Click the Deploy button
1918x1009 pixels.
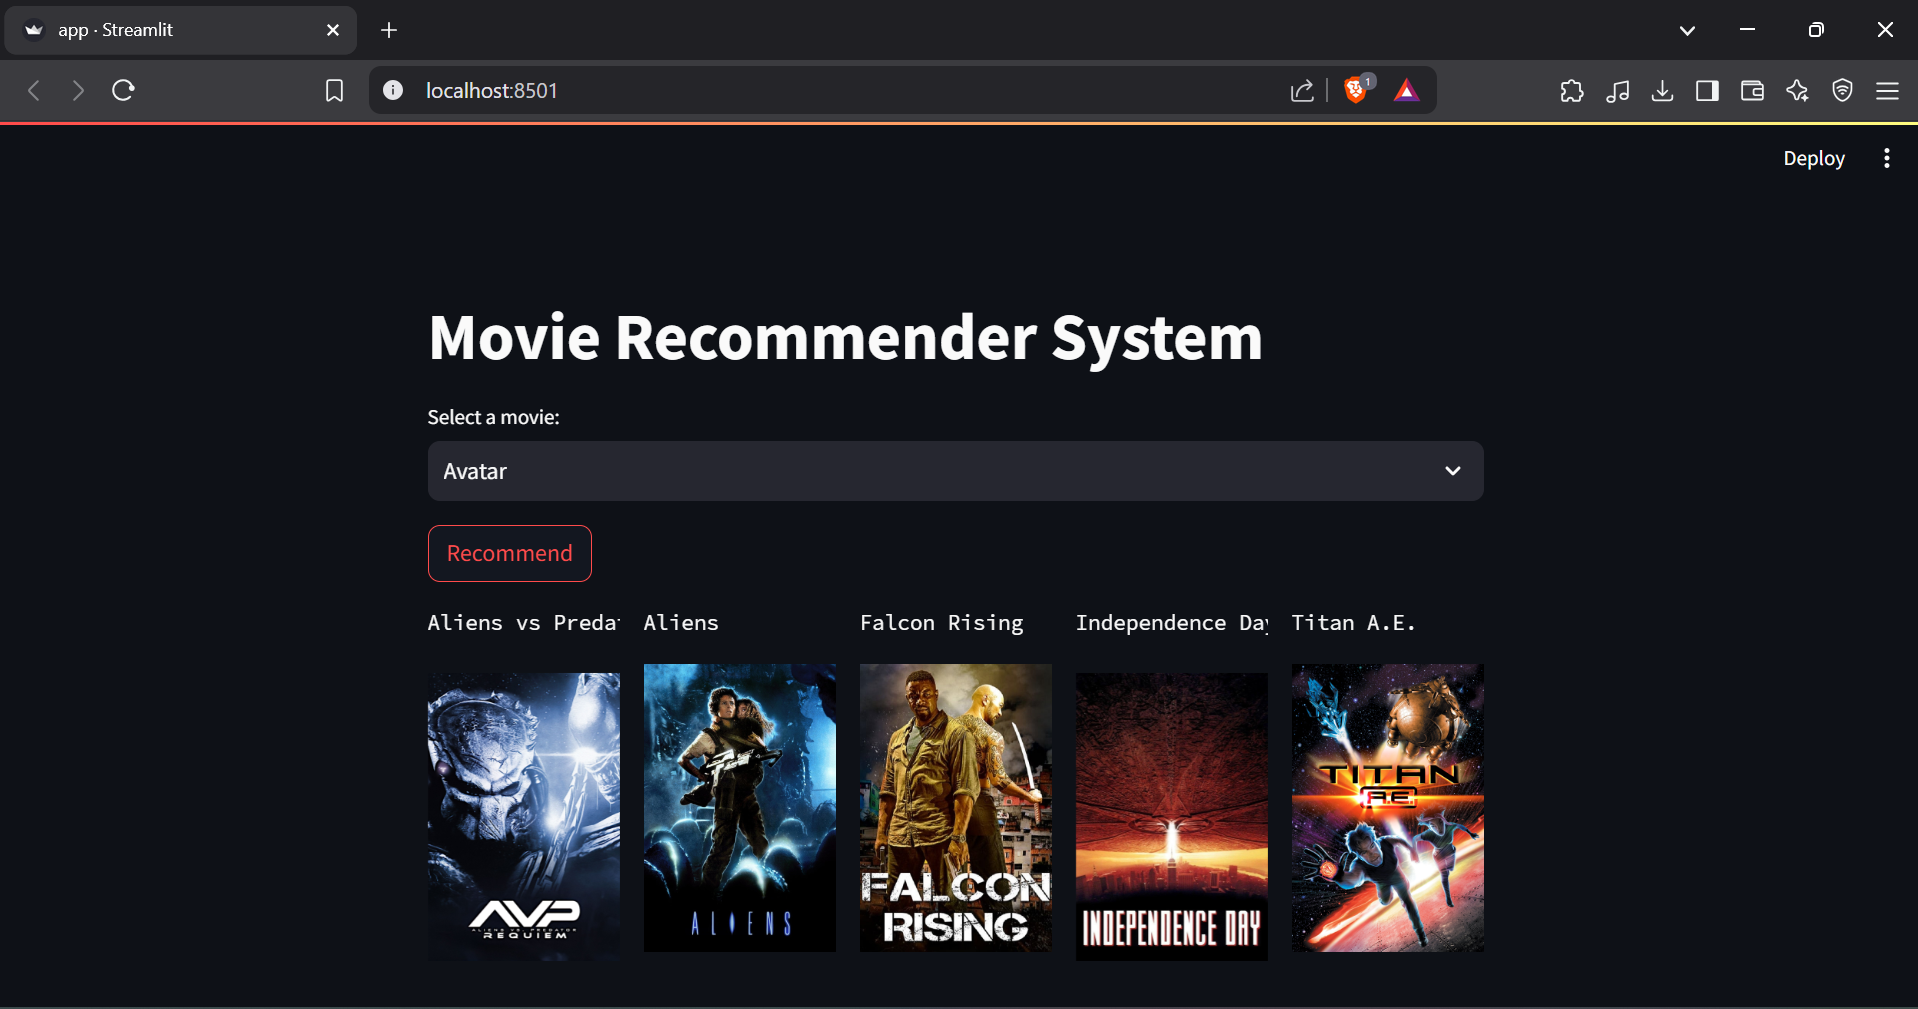click(x=1813, y=158)
